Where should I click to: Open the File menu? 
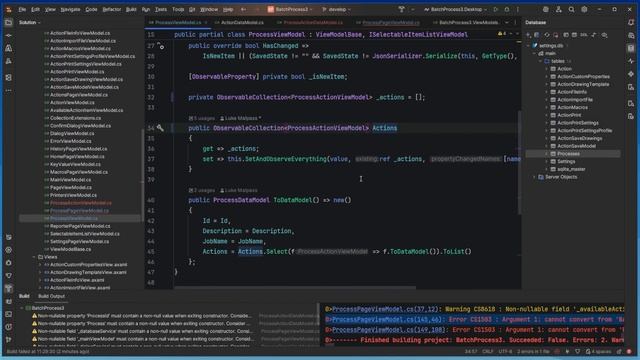point(22,9)
